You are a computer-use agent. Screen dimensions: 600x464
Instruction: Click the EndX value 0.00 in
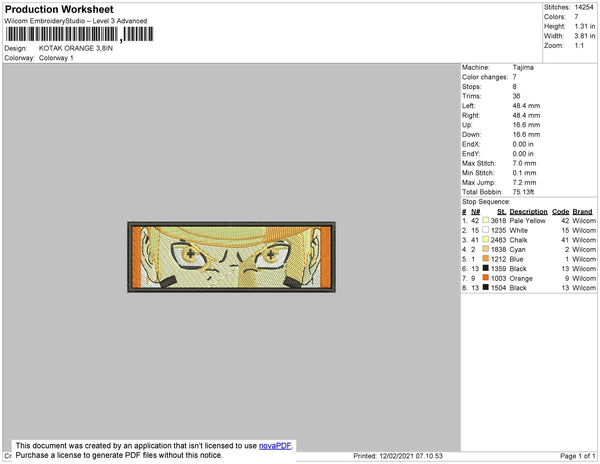(523, 144)
